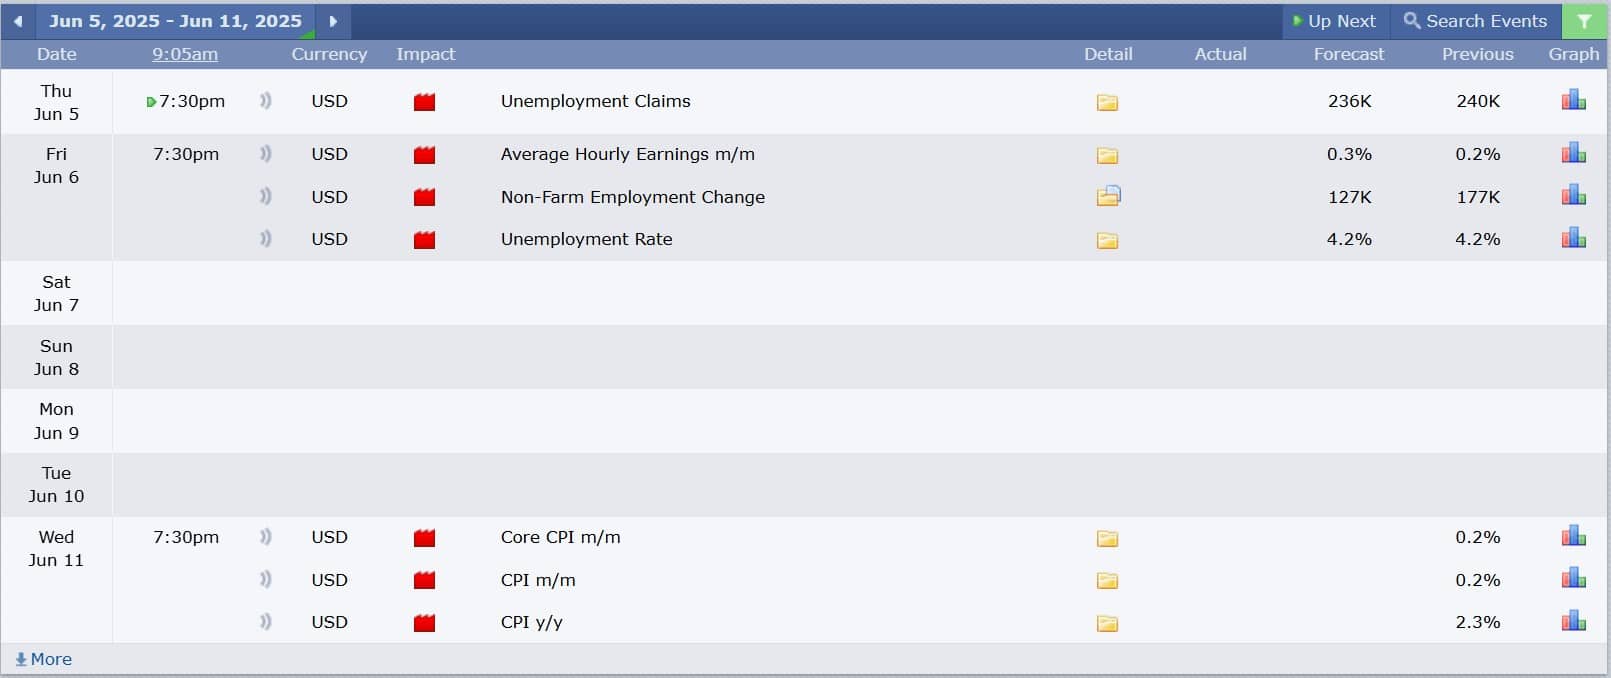Toggle sound alert for Unemployment Claims
This screenshot has height=678, width=1611.
tap(265, 101)
